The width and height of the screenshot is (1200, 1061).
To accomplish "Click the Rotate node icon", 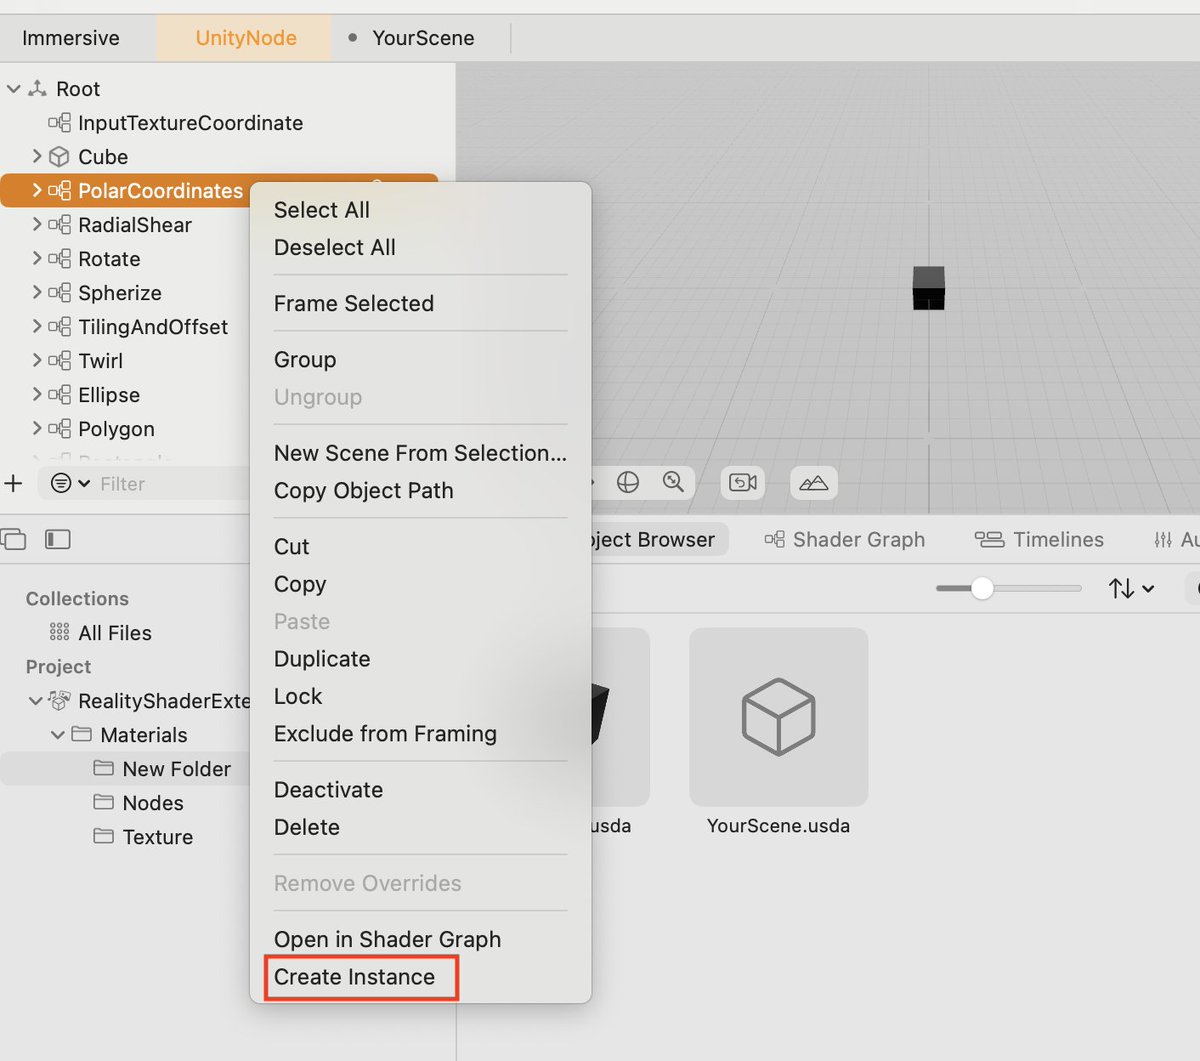I will click(x=60, y=259).
